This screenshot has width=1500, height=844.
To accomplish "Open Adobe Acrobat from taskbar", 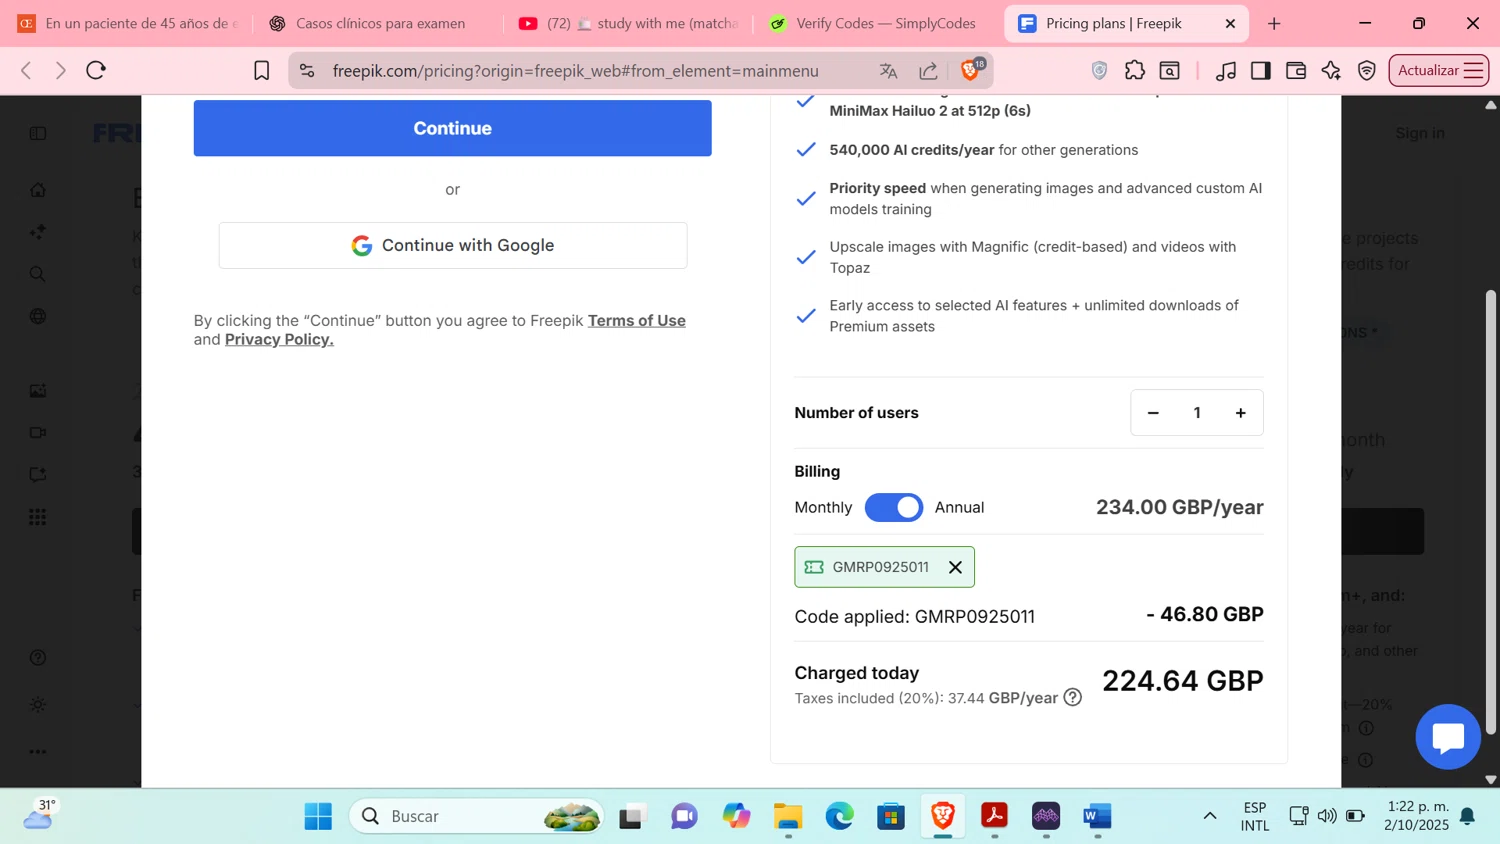I will [994, 816].
